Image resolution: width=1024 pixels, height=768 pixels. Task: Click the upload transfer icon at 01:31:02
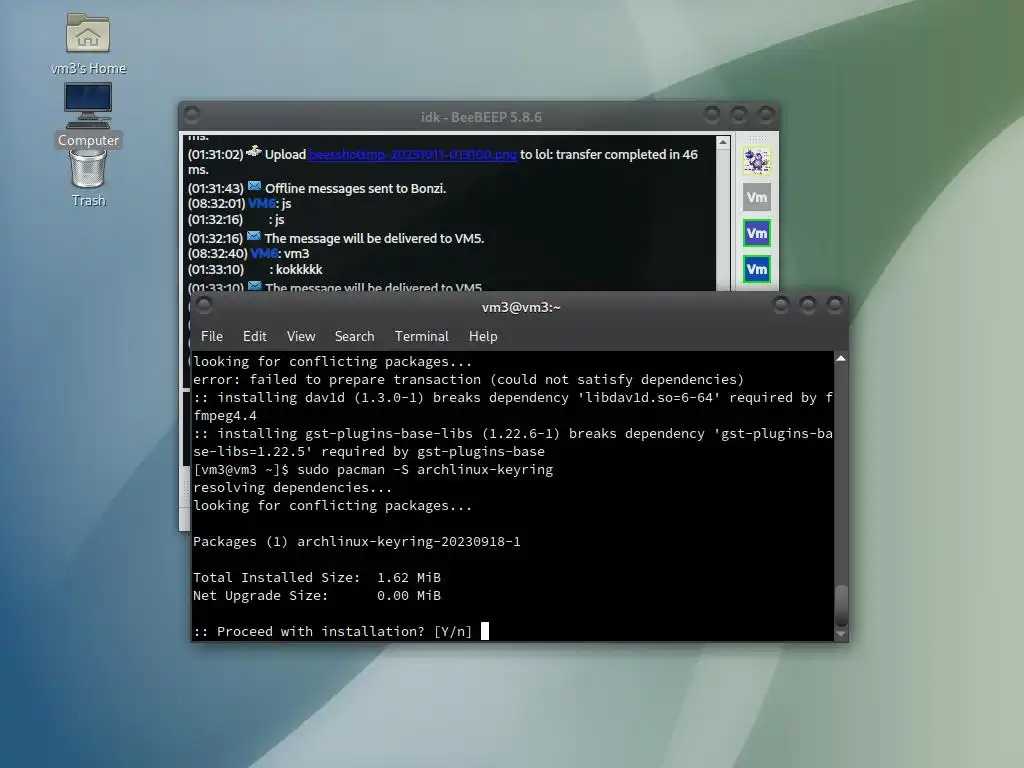tap(253, 152)
